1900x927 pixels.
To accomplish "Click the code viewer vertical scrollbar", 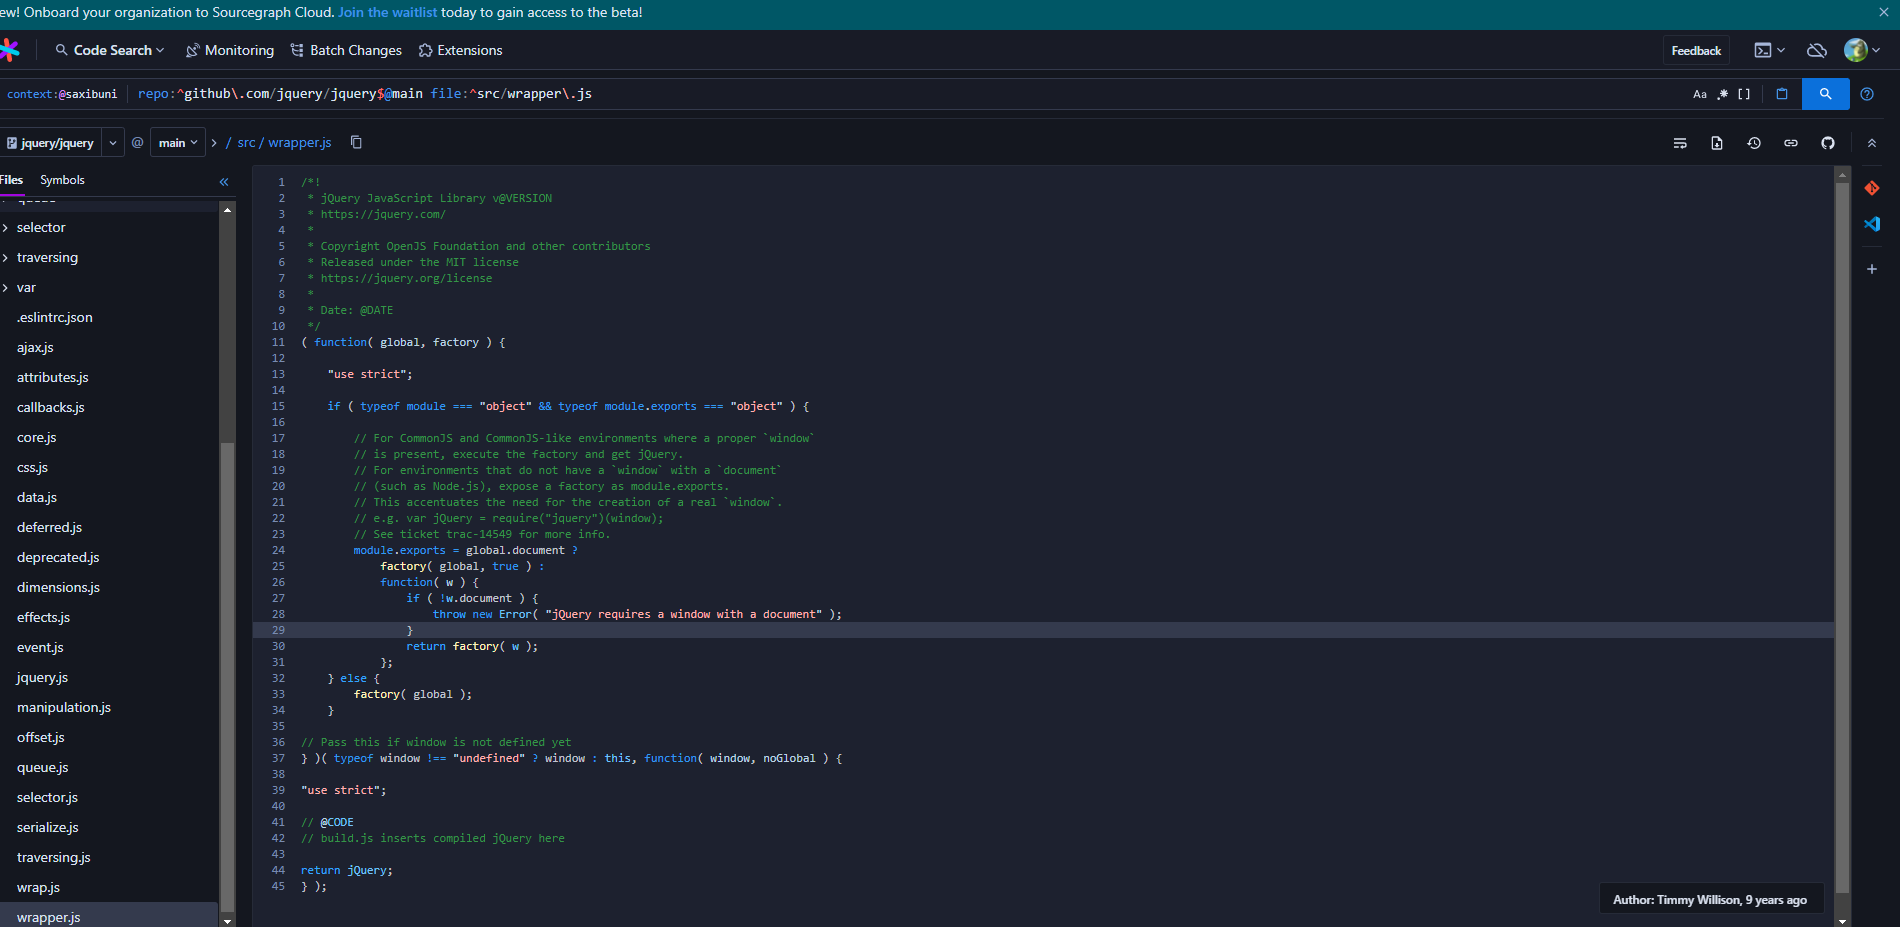I will [1842, 540].
